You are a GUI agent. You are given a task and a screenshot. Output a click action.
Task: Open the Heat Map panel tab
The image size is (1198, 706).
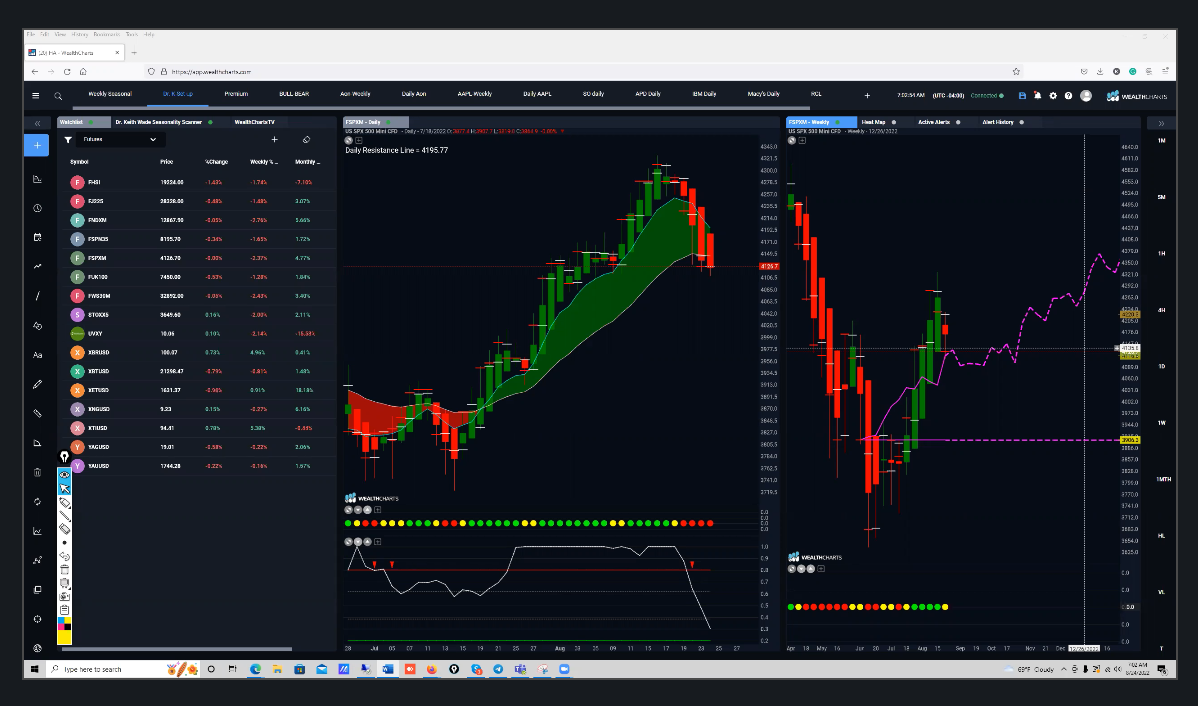(873, 122)
